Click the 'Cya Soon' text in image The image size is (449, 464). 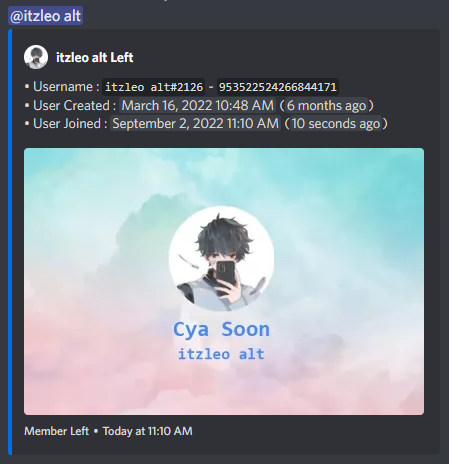coord(221,329)
